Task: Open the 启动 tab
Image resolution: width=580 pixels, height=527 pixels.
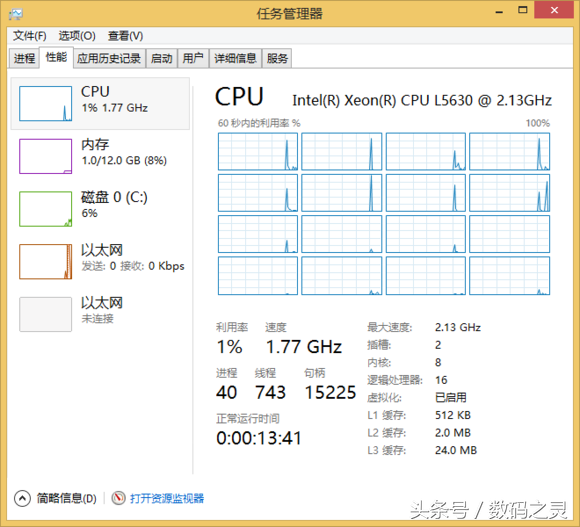Action: (162, 58)
